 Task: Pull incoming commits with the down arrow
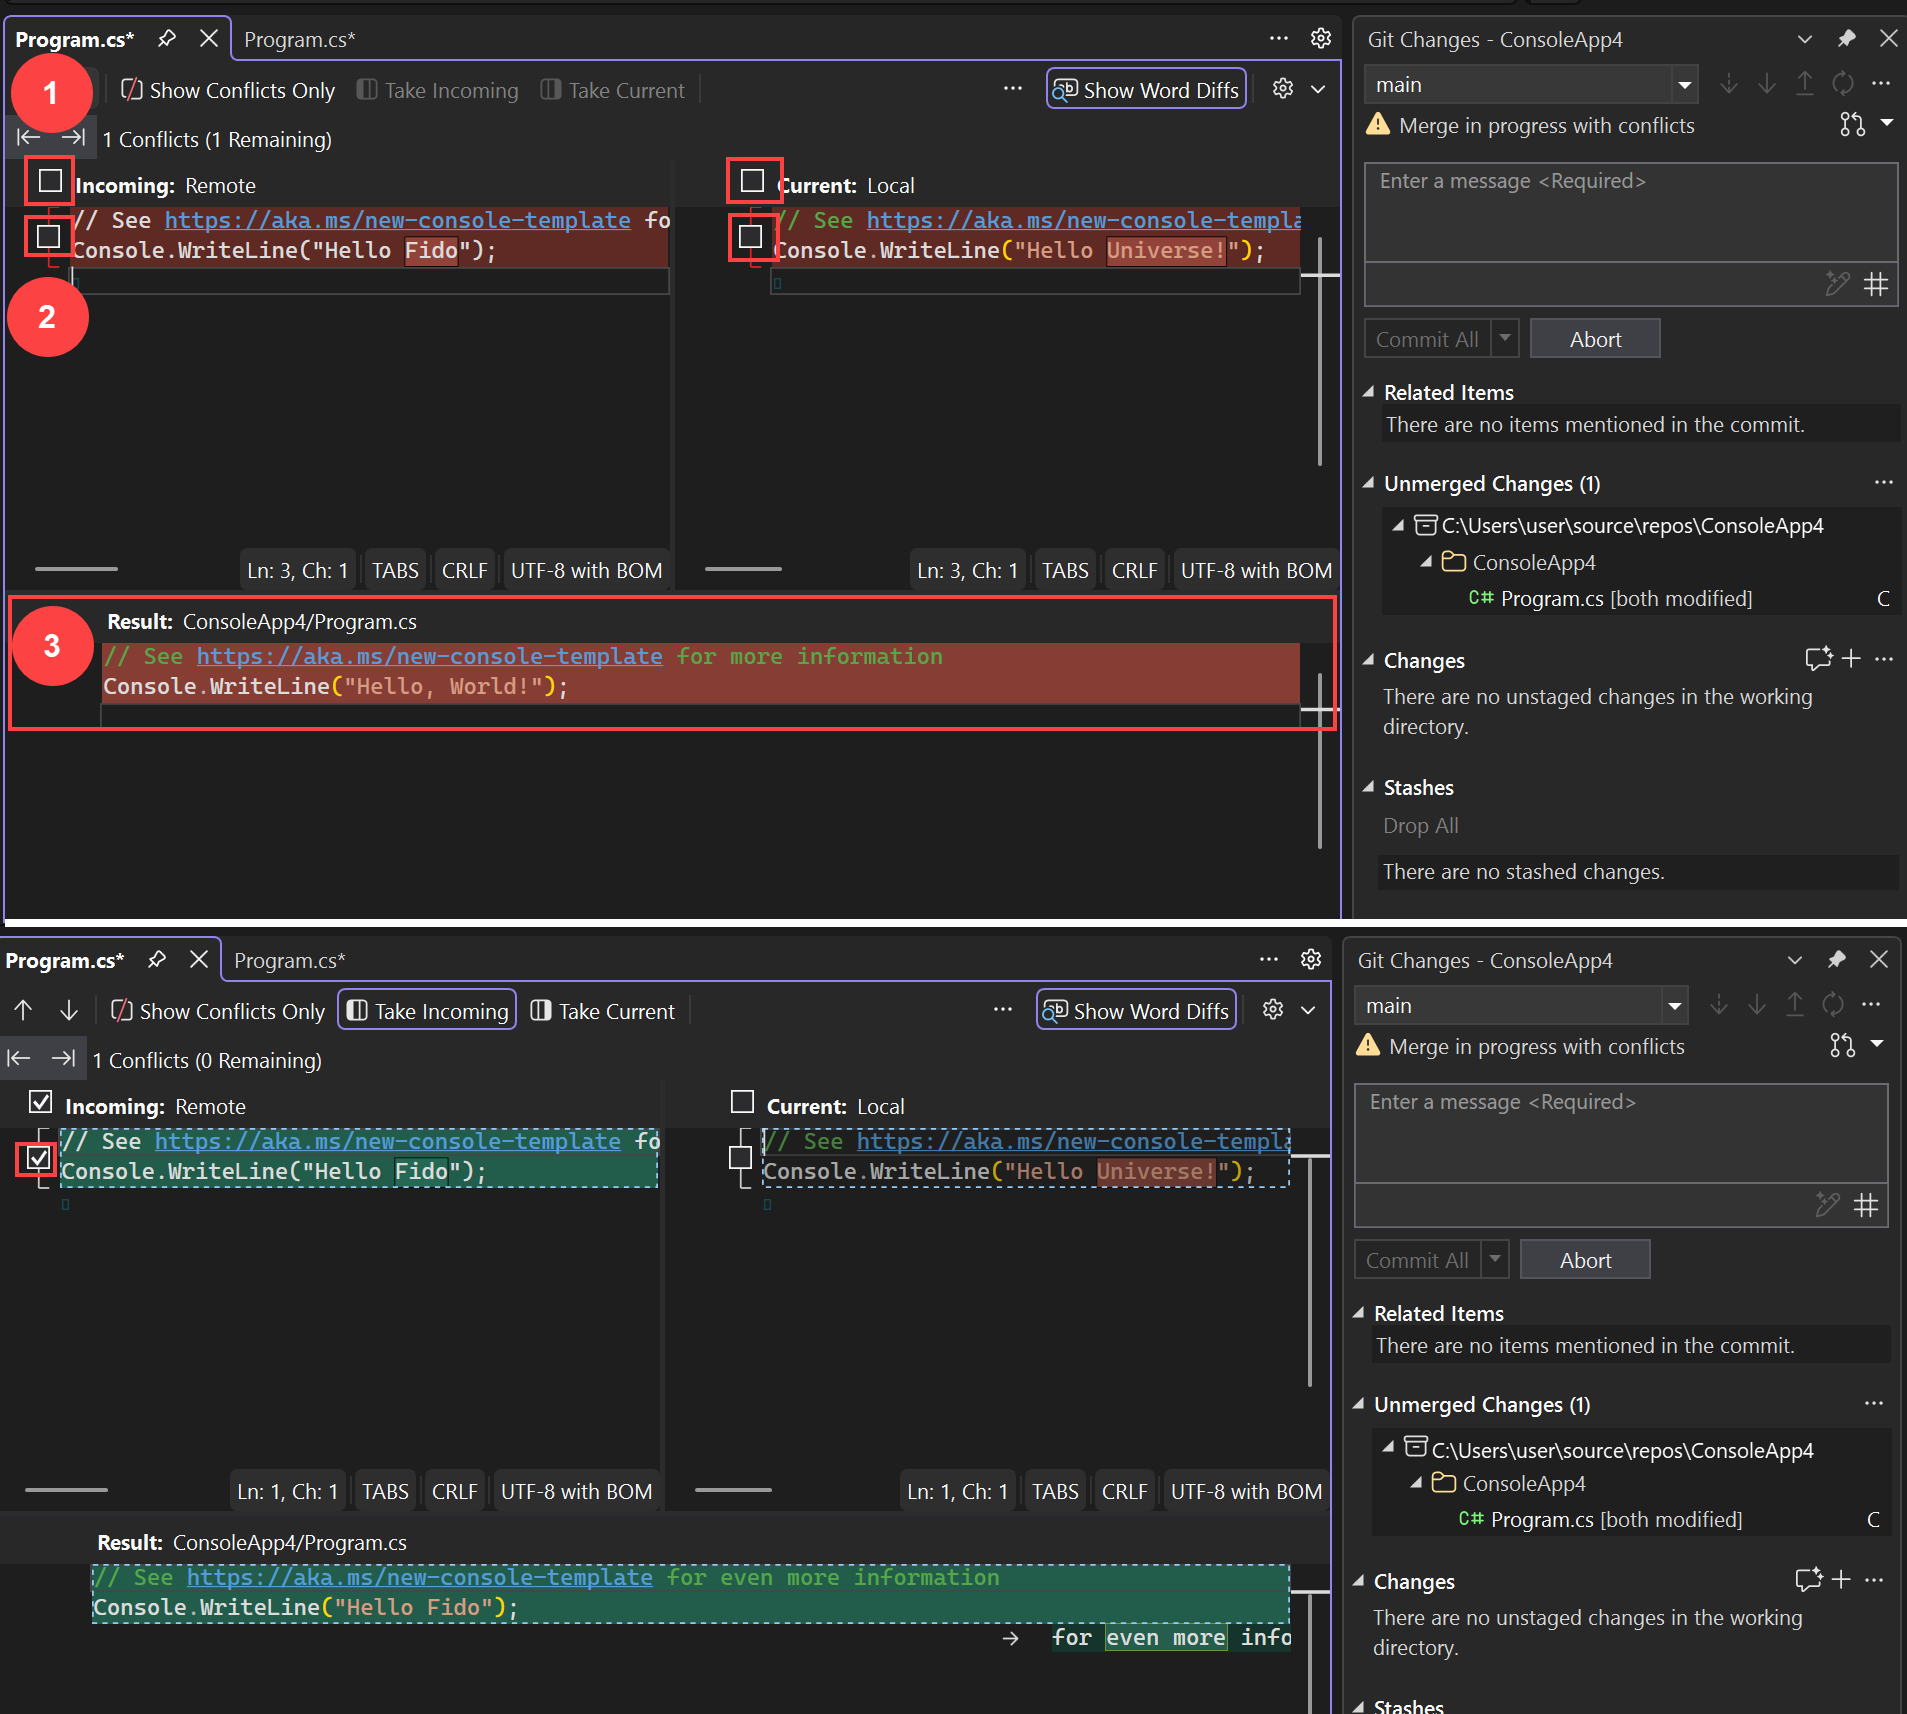pos(1765,84)
